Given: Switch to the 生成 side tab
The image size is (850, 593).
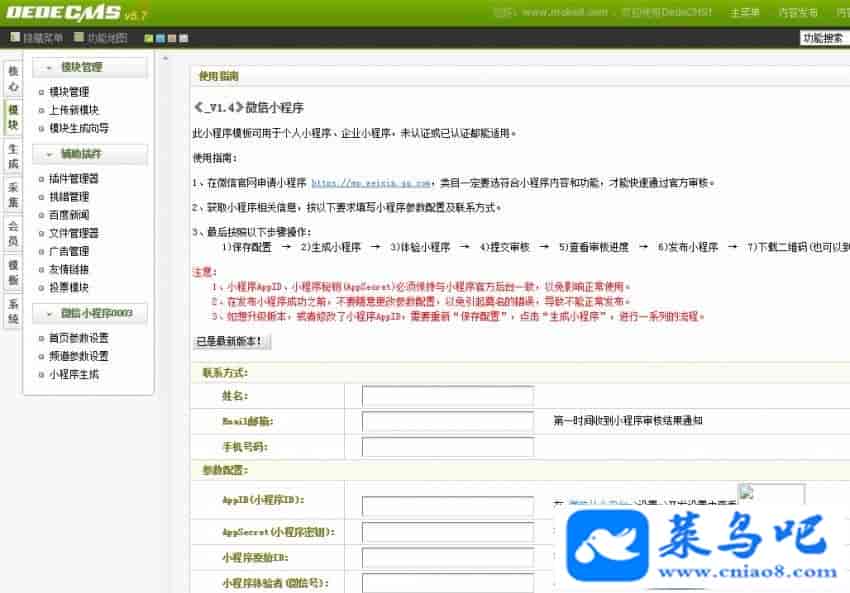Looking at the screenshot, I should (x=13, y=156).
